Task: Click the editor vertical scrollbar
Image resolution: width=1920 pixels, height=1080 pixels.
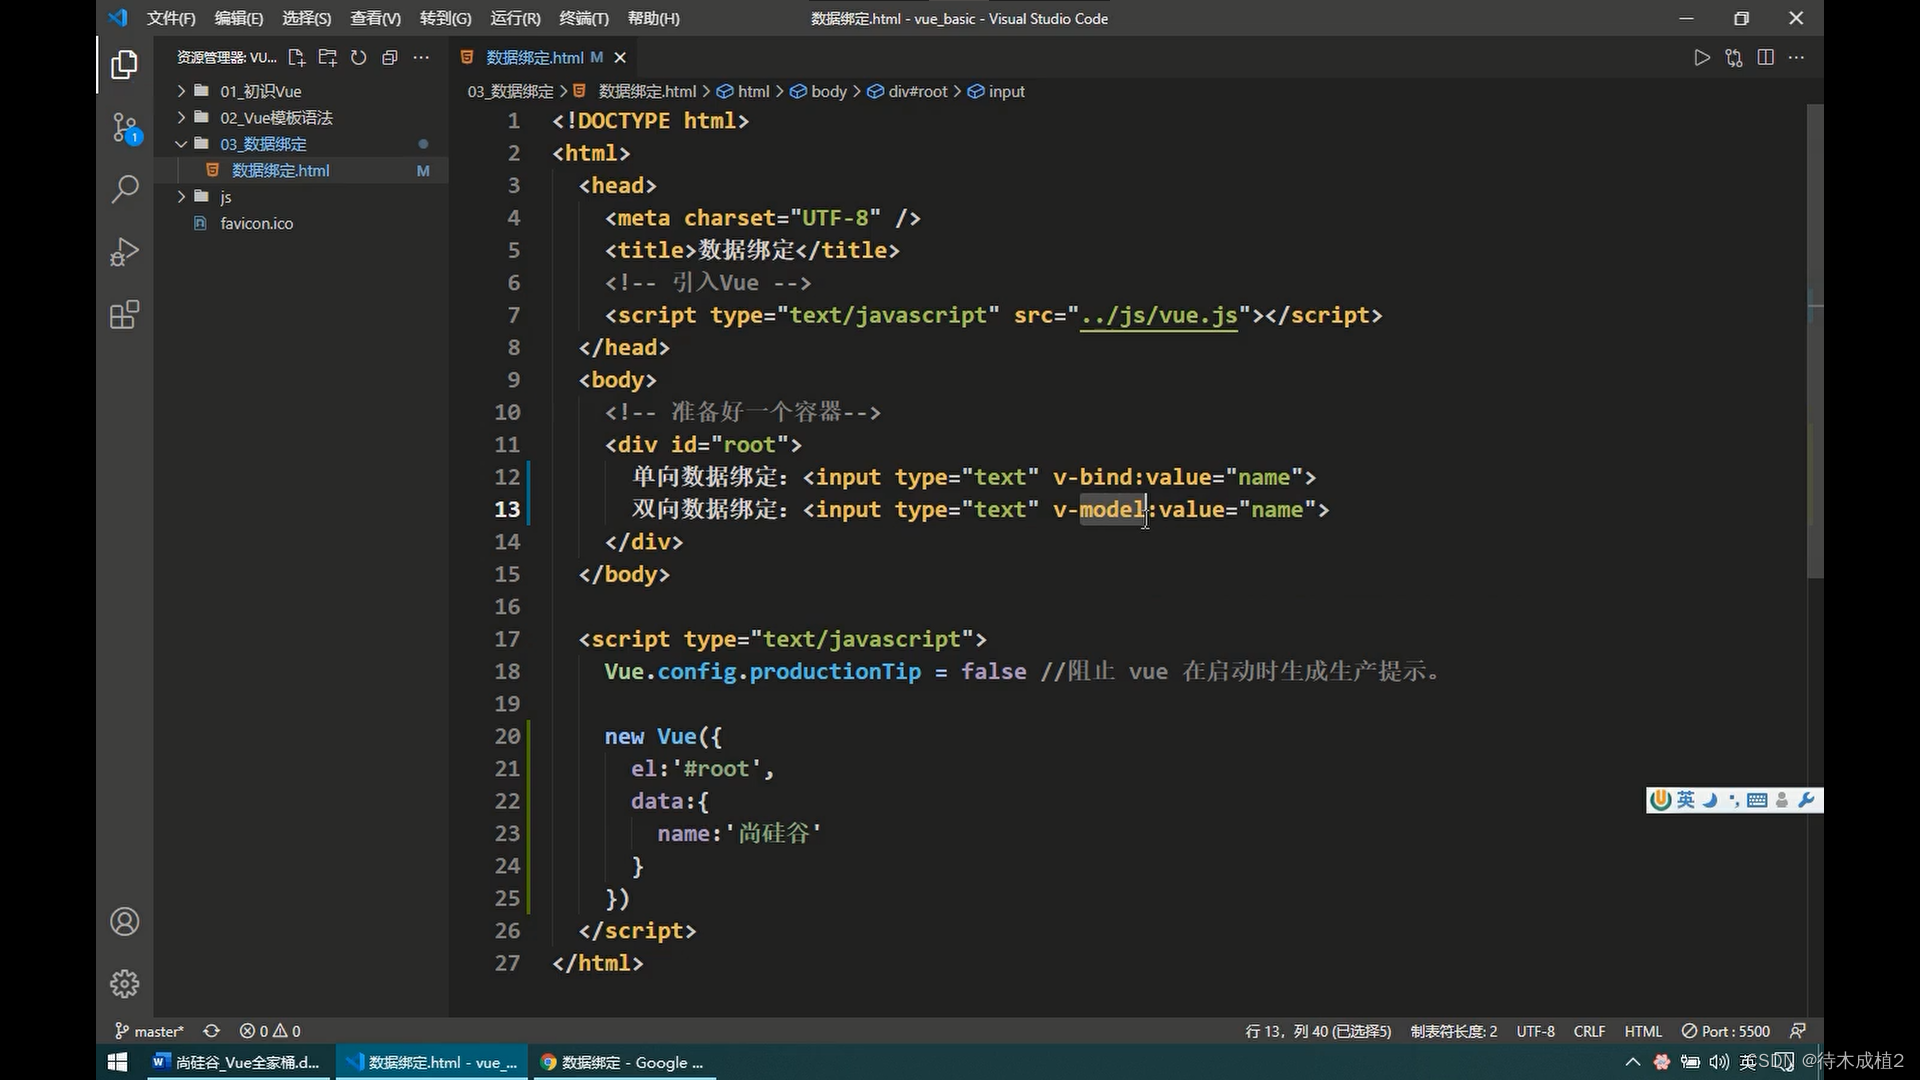Action: pos(1815,340)
